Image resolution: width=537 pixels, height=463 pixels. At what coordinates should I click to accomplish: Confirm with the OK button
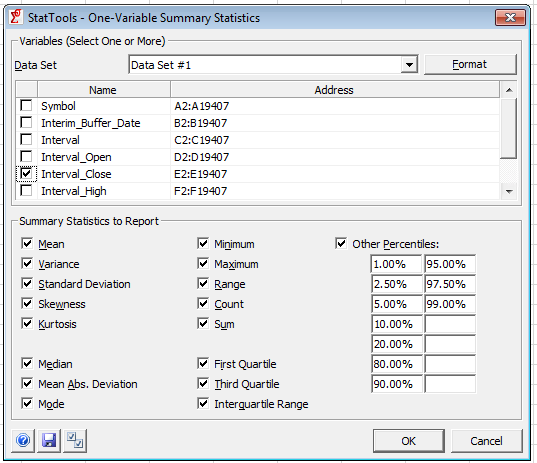(409, 441)
